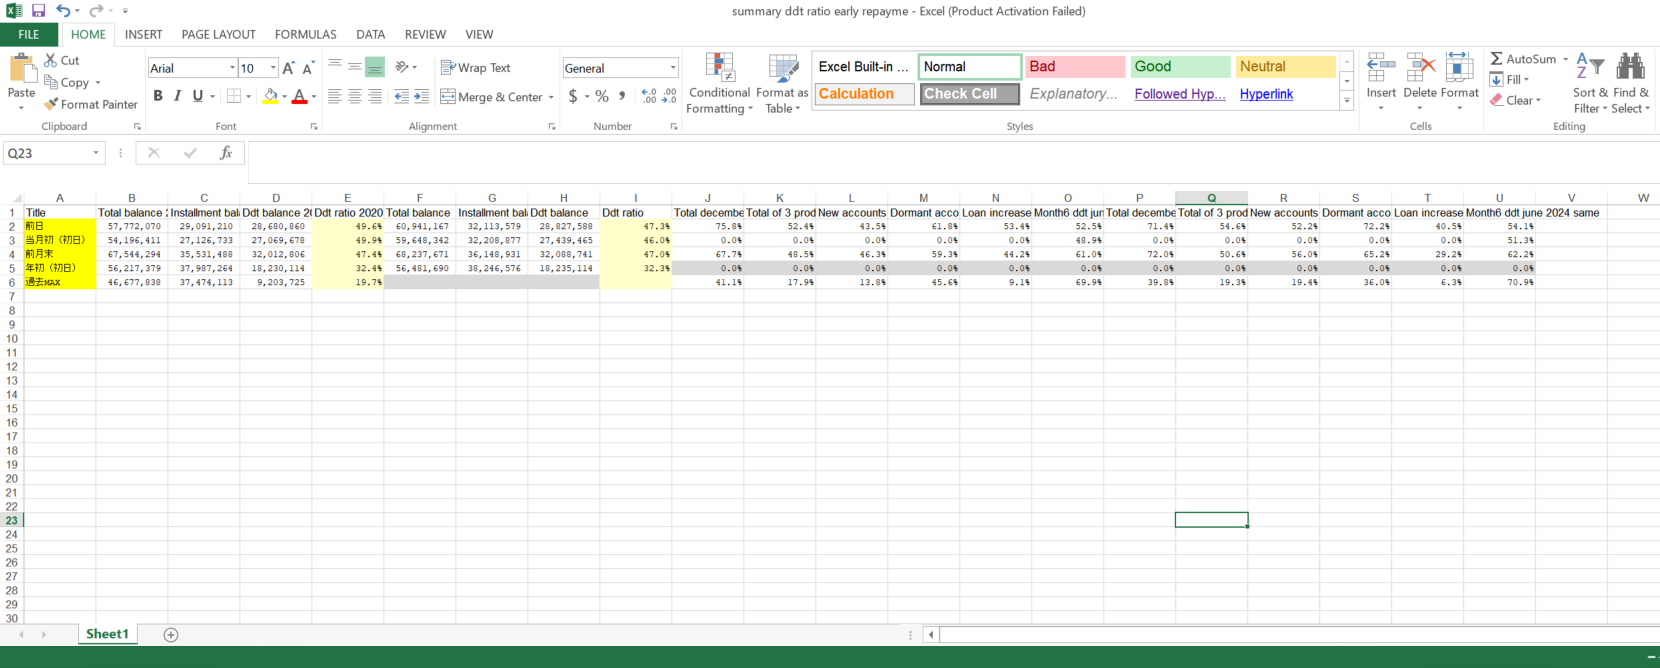
Task: Open Format as Table gallery
Action: [x=782, y=83]
